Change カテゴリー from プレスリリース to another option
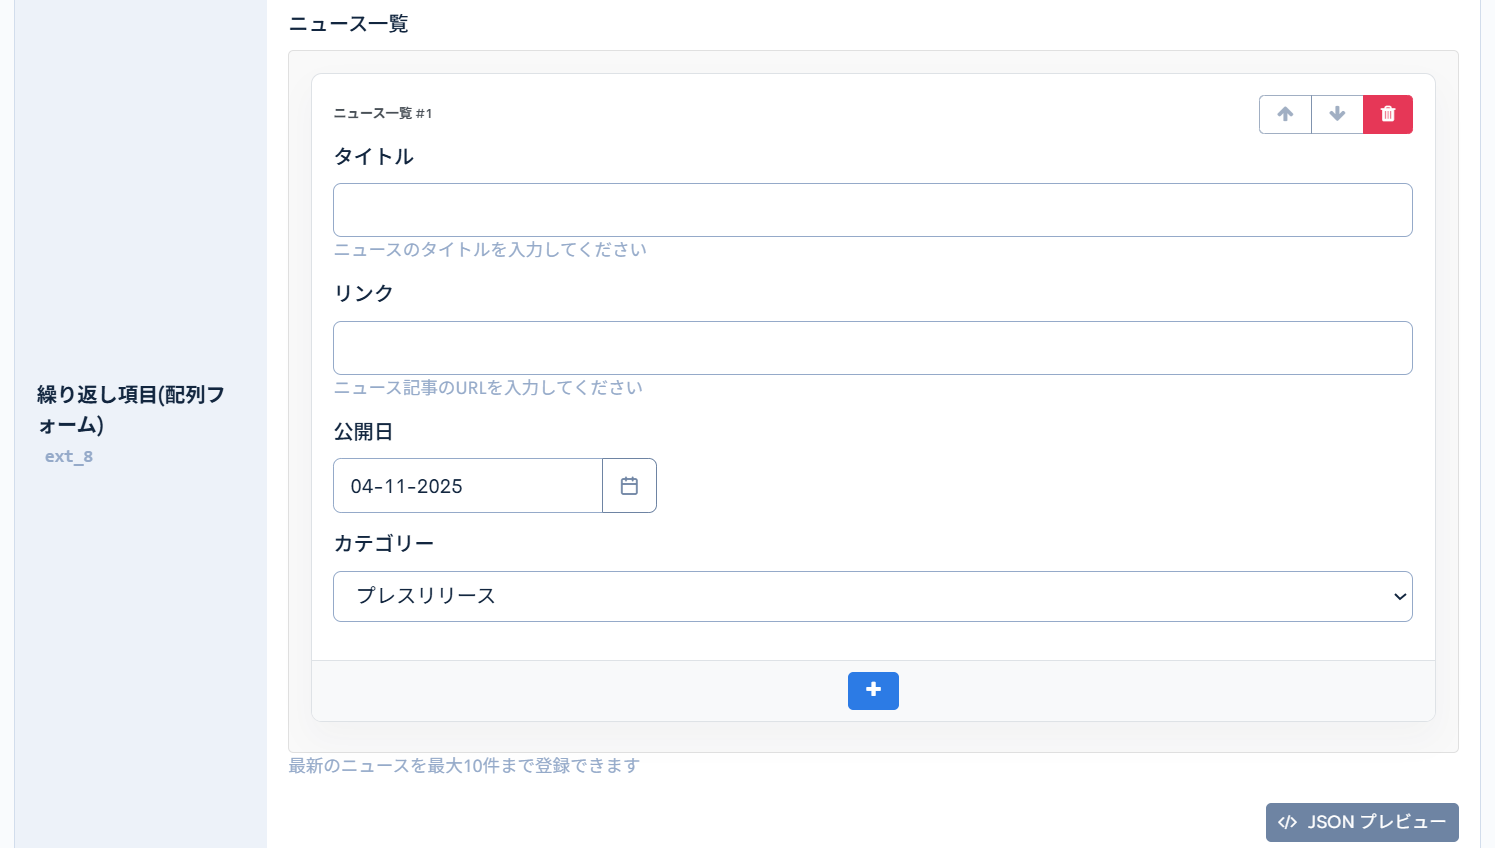 click(872, 596)
